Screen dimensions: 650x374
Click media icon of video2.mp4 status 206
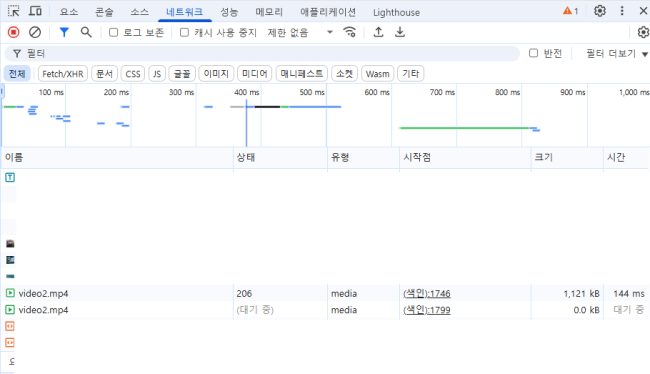pos(10,293)
